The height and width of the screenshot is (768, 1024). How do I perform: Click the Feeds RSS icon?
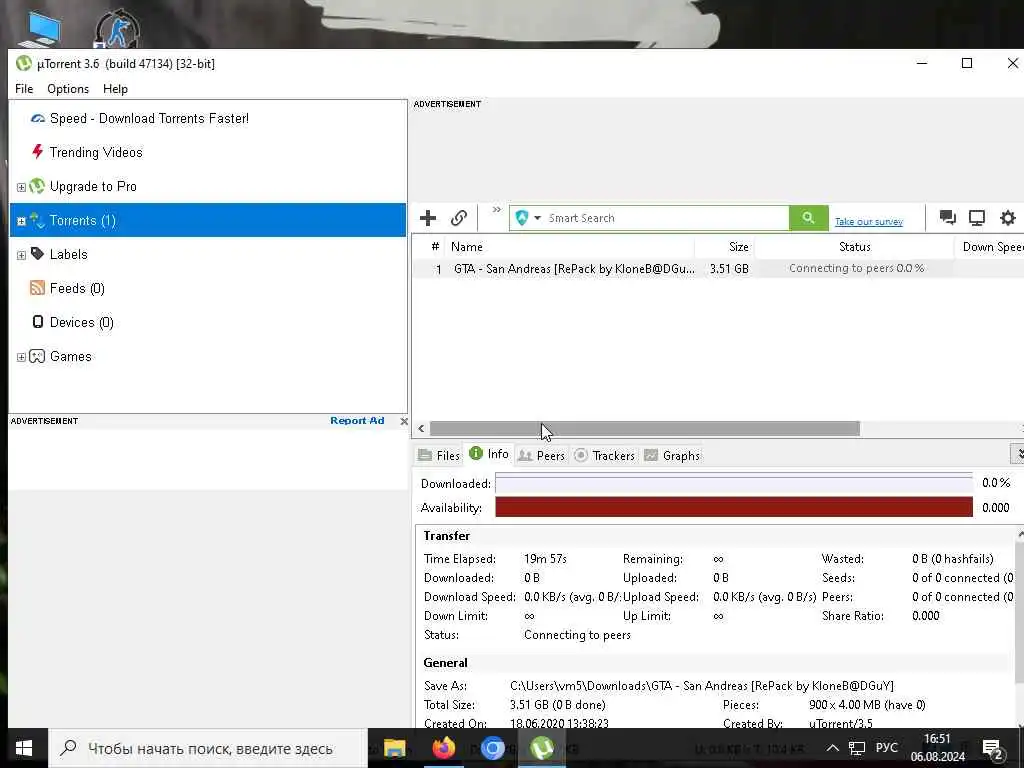coord(37,288)
